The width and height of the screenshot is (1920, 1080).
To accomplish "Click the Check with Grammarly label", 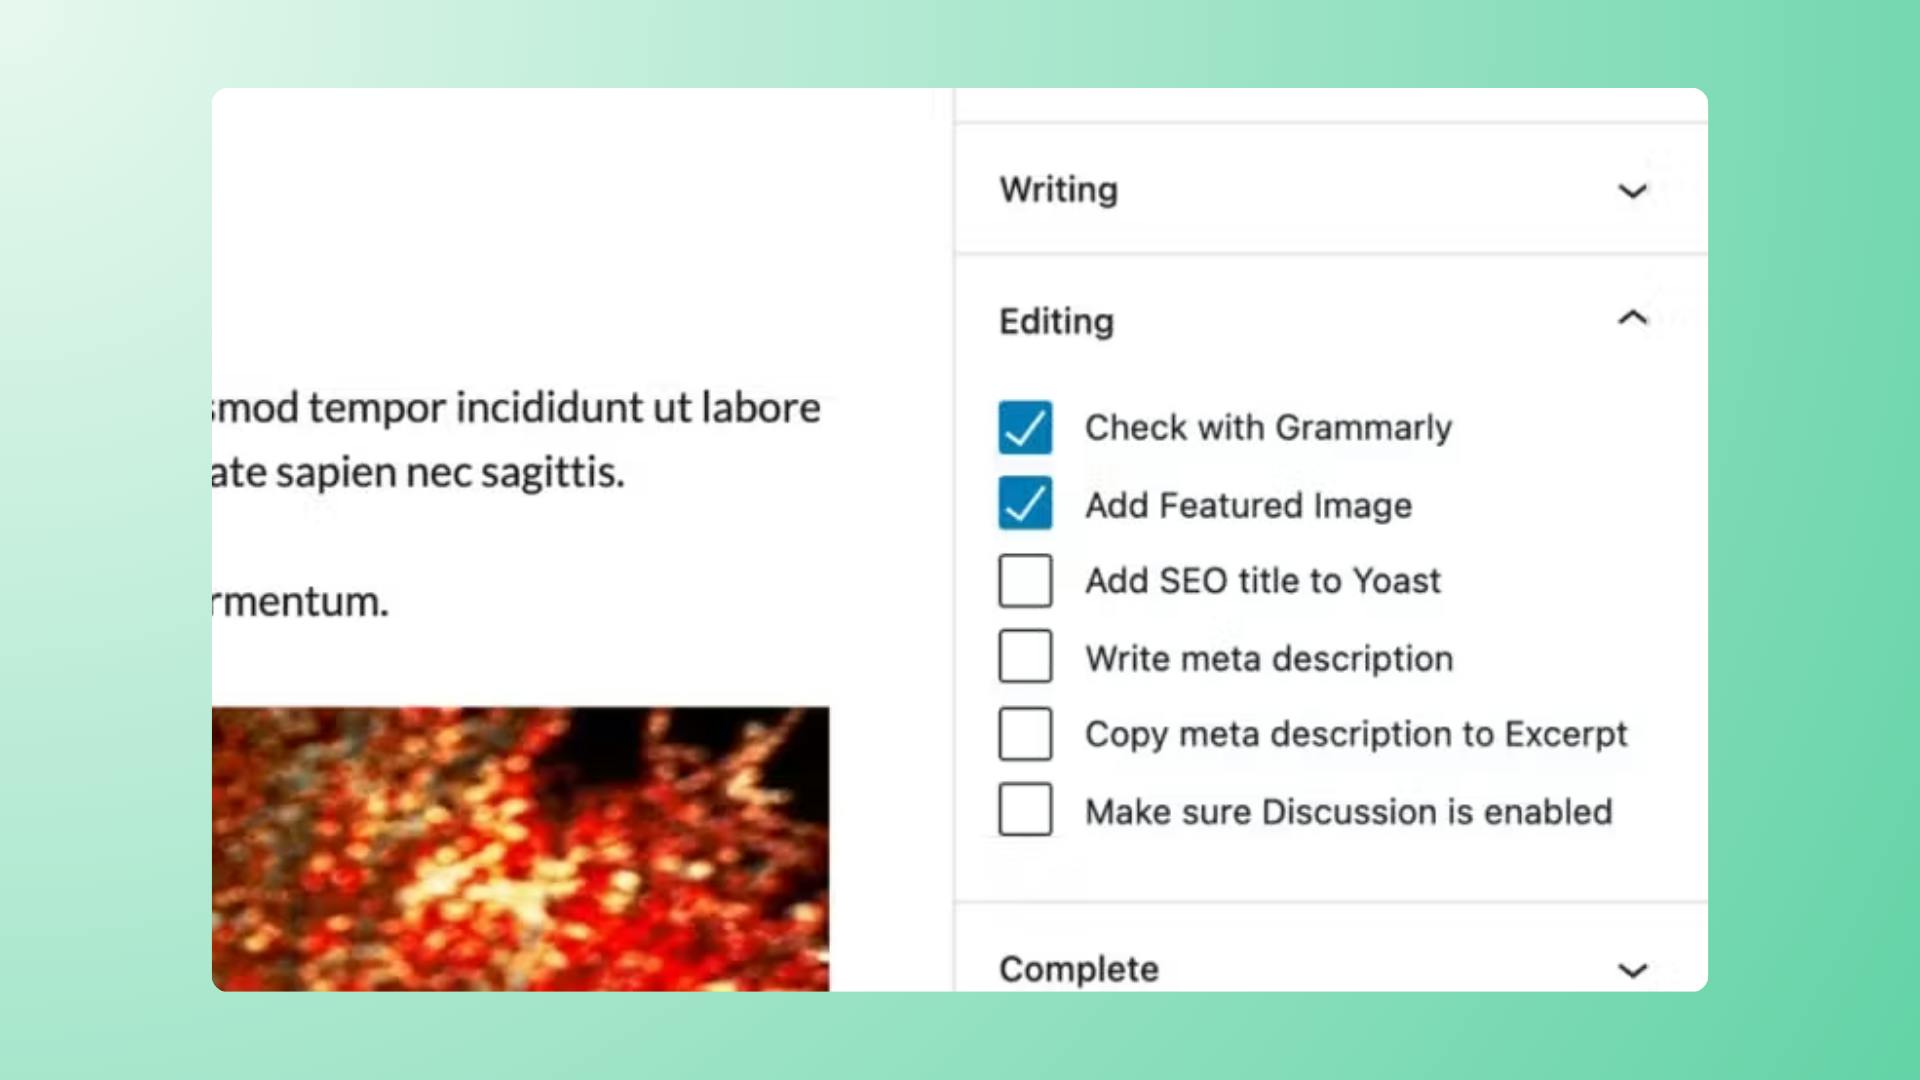I will pos(1268,428).
